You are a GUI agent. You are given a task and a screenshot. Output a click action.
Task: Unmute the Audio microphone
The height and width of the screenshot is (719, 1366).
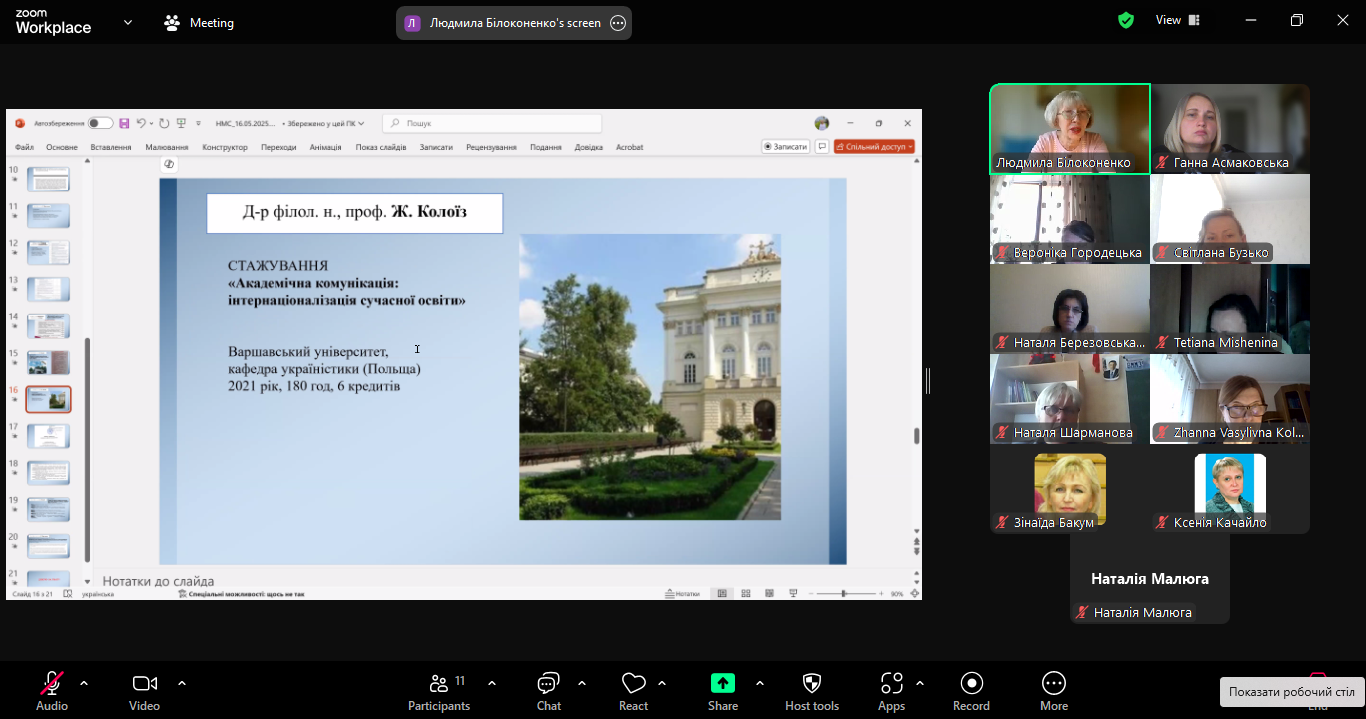point(52,684)
